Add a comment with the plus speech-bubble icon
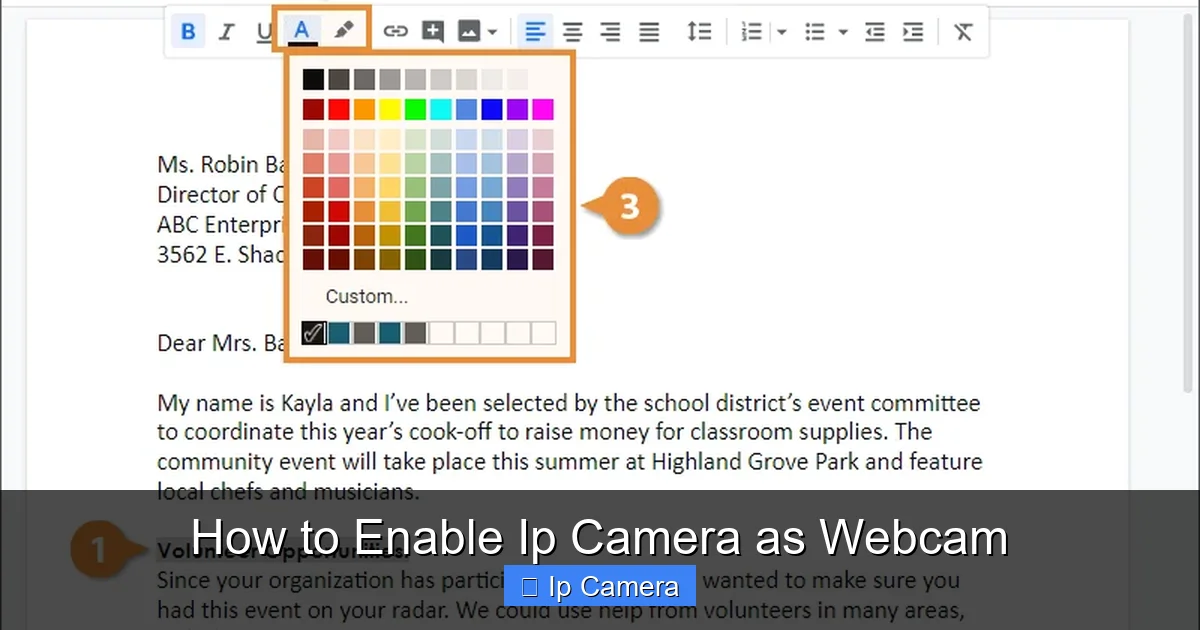The image size is (1200, 630). [432, 32]
